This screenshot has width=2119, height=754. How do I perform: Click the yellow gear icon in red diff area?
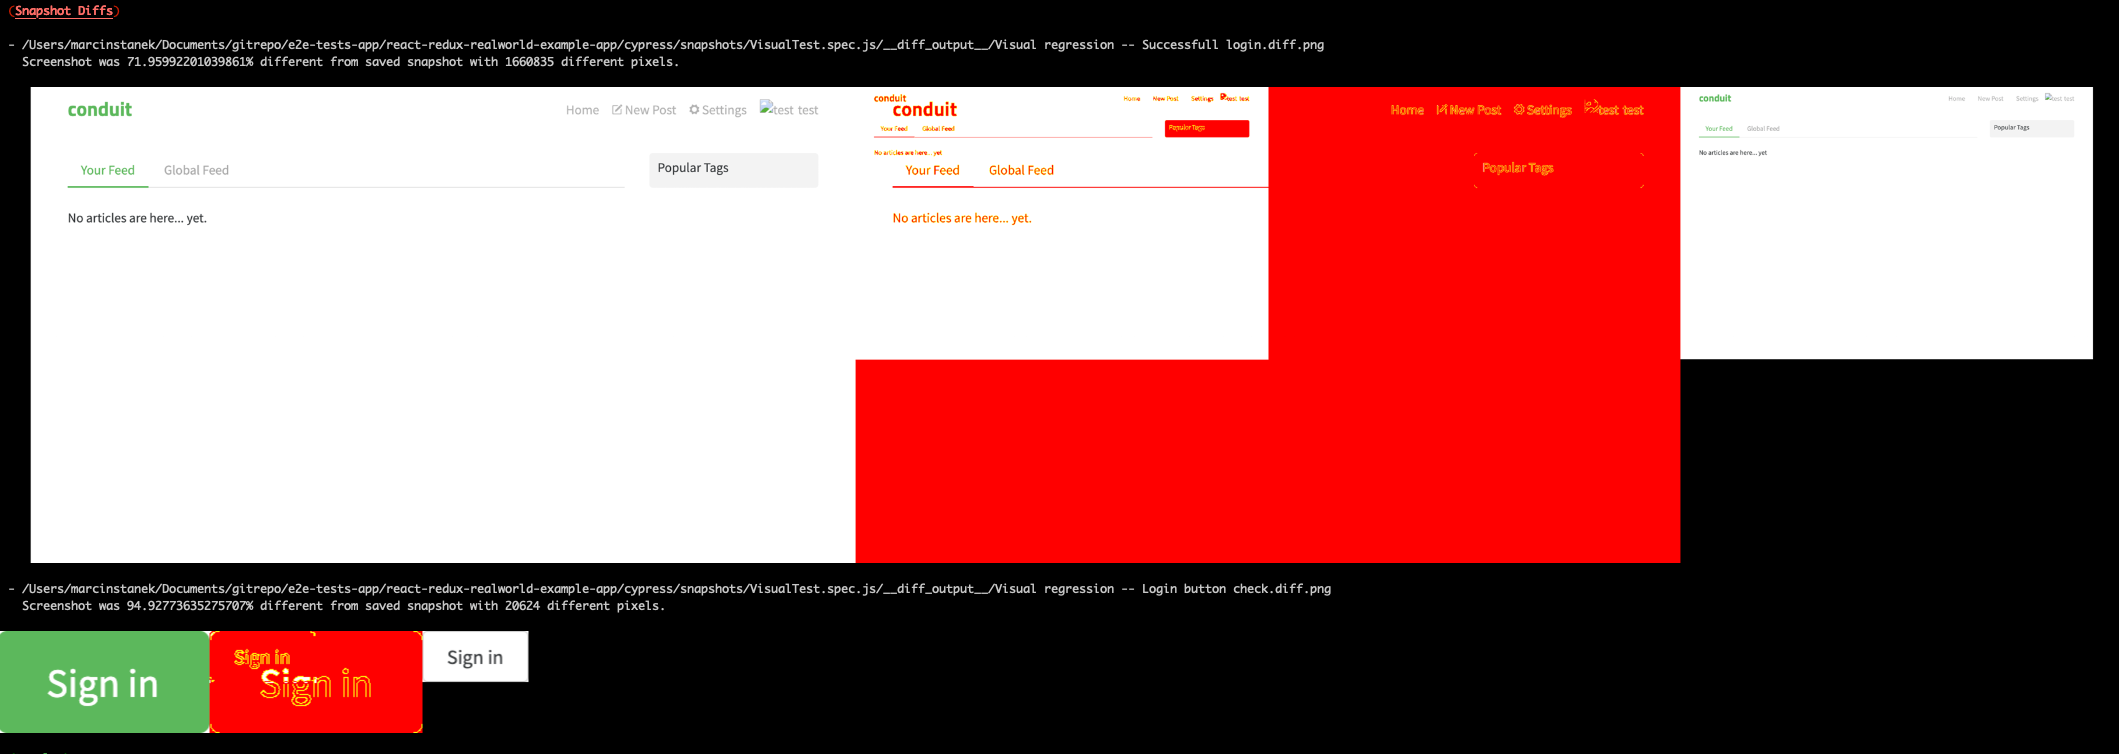(x=1519, y=110)
